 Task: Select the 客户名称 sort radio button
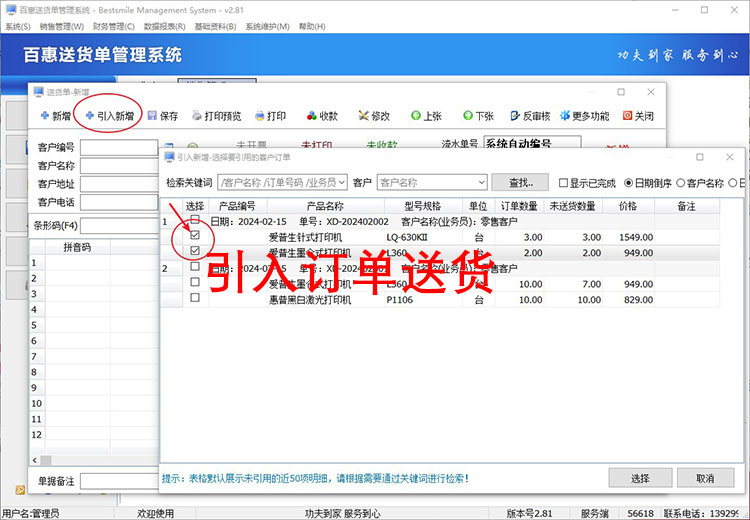pos(680,183)
